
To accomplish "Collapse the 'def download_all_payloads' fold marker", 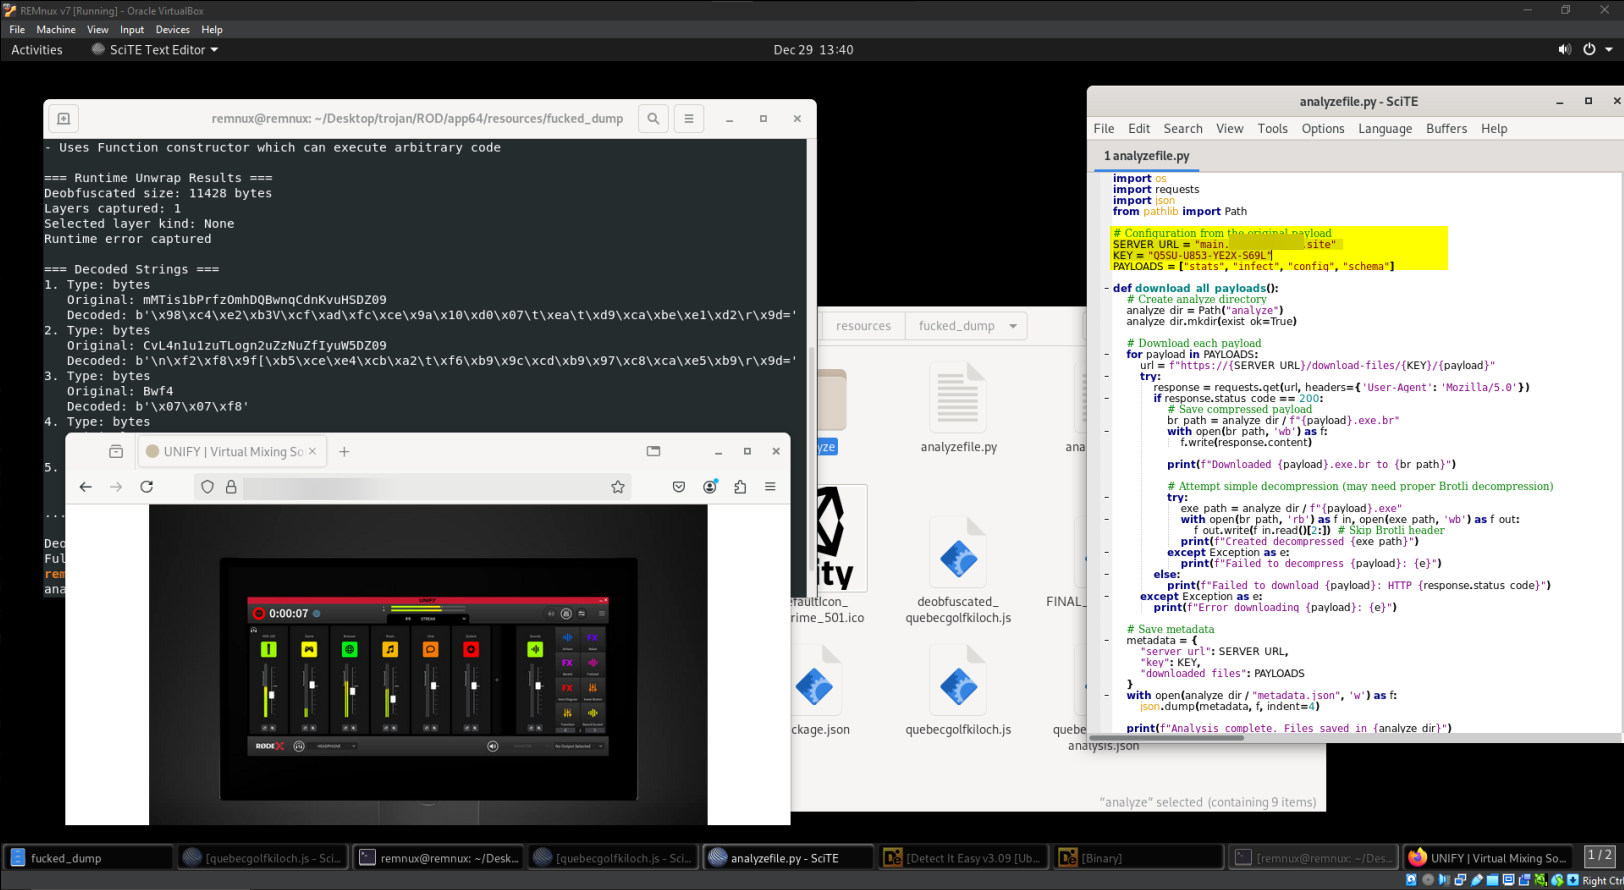I will point(1105,289).
